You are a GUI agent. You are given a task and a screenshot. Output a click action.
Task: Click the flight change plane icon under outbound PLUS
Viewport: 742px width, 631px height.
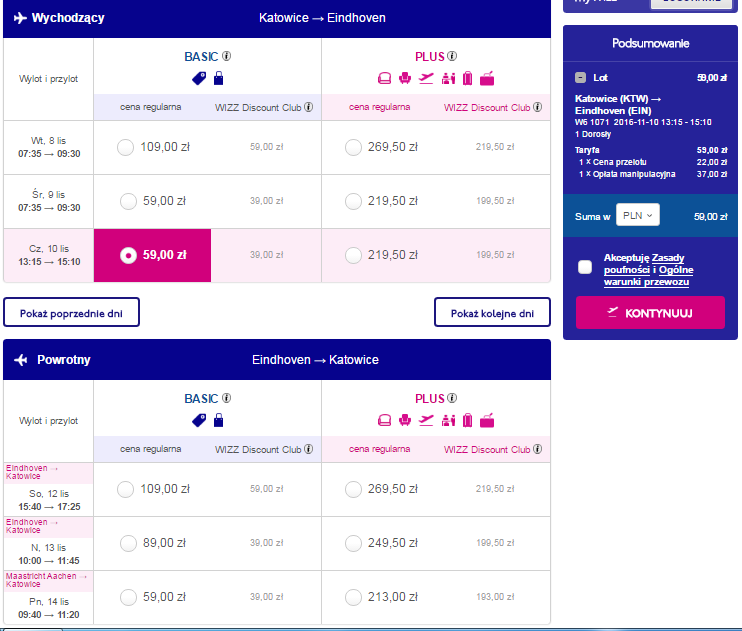[x=426, y=78]
